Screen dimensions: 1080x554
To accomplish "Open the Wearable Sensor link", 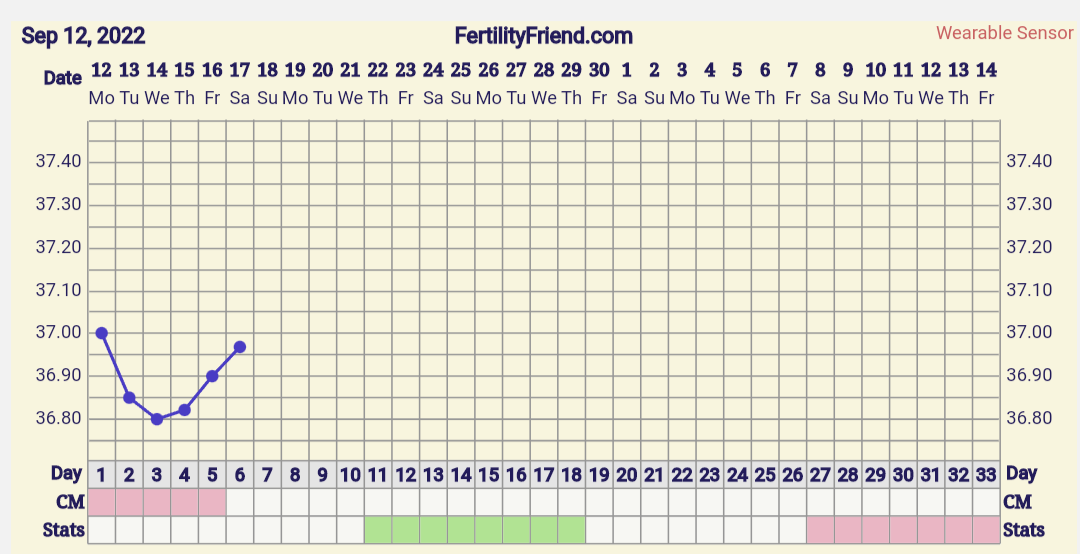I will tap(1004, 33).
